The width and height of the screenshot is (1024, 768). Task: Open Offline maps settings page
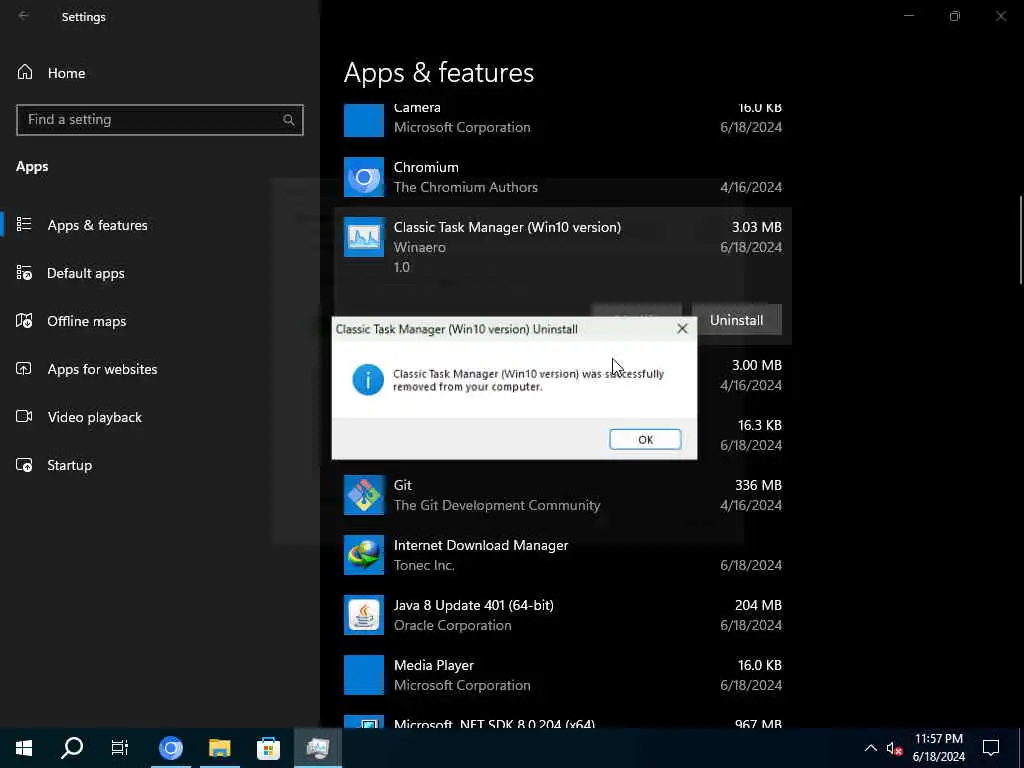[x=87, y=321]
